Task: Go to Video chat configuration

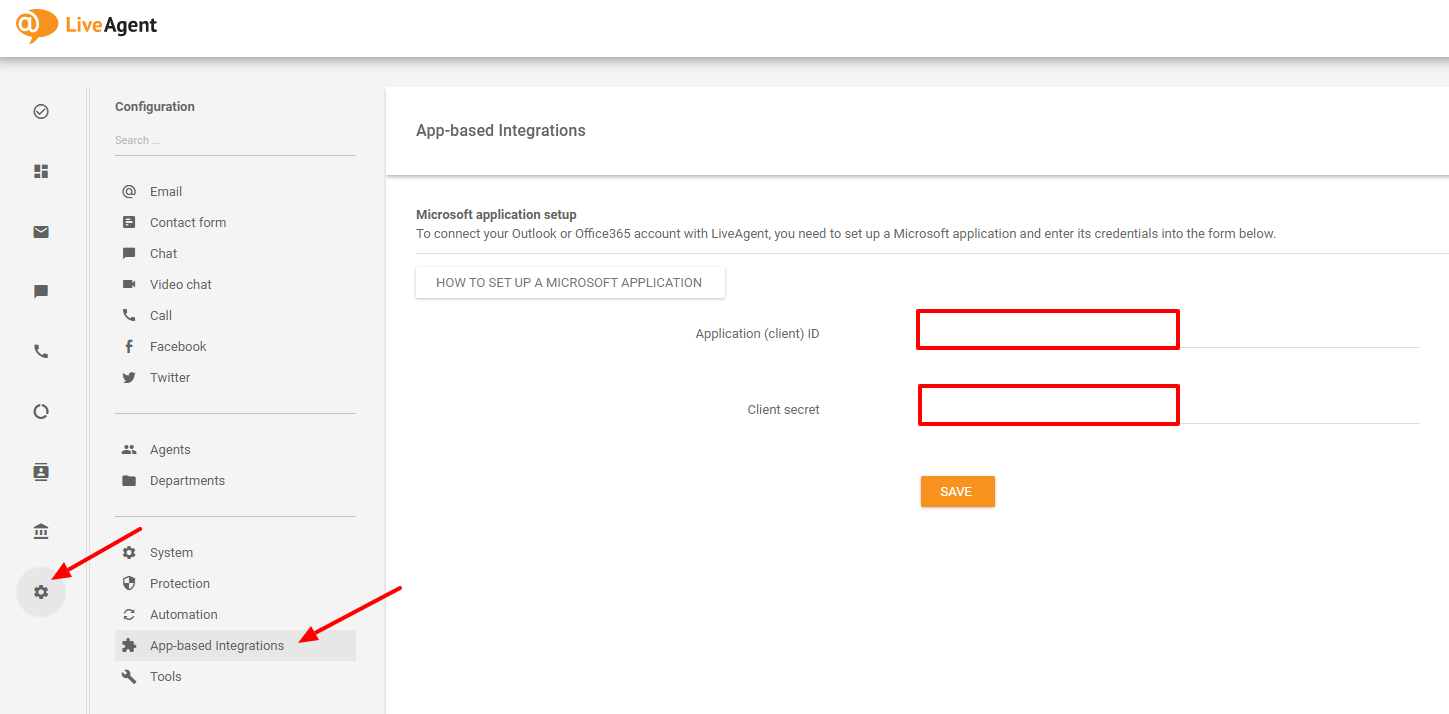Action: point(181,285)
